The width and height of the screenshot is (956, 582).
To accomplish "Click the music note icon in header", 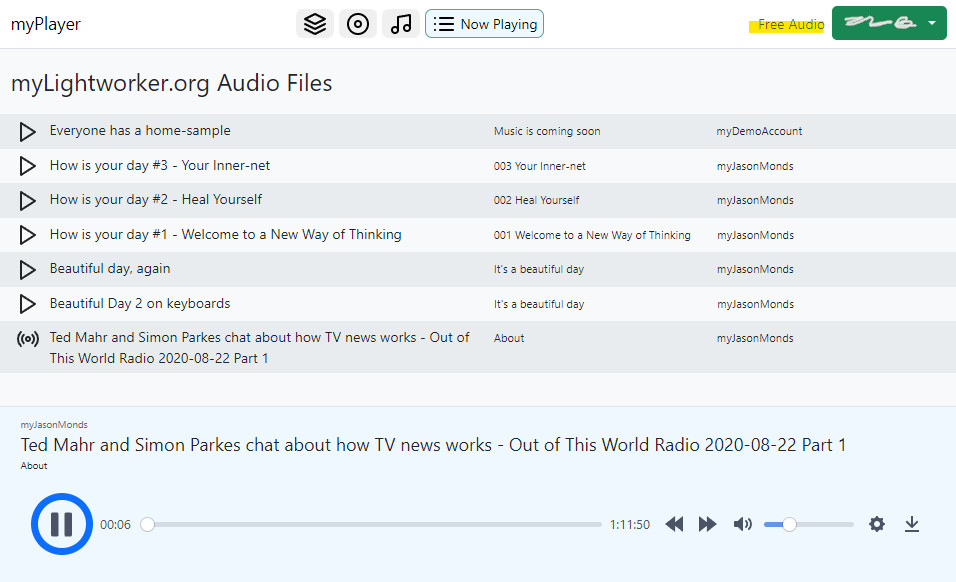I will (401, 24).
